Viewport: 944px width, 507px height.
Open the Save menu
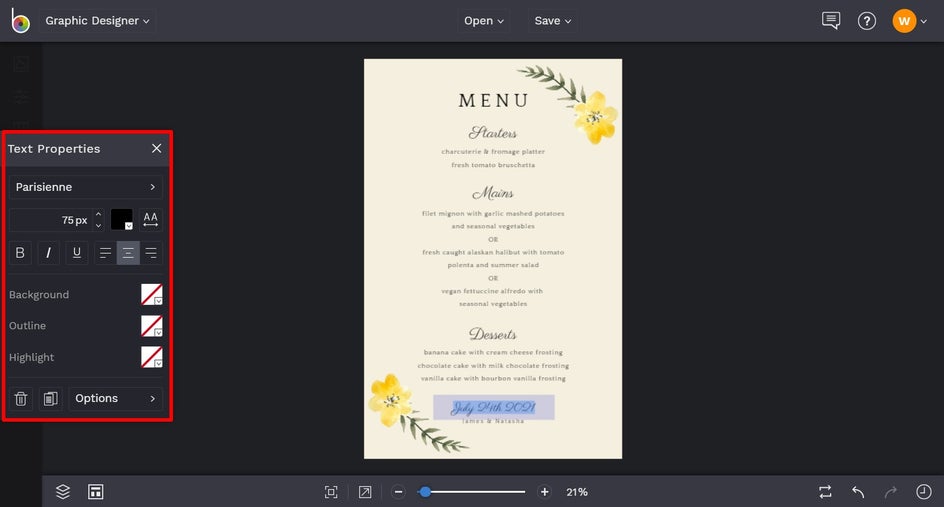coord(553,20)
